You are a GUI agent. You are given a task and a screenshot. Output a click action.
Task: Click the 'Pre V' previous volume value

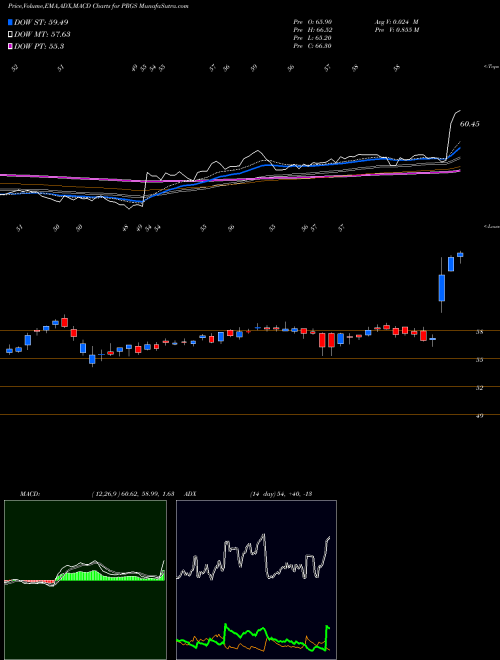(x=396, y=29)
